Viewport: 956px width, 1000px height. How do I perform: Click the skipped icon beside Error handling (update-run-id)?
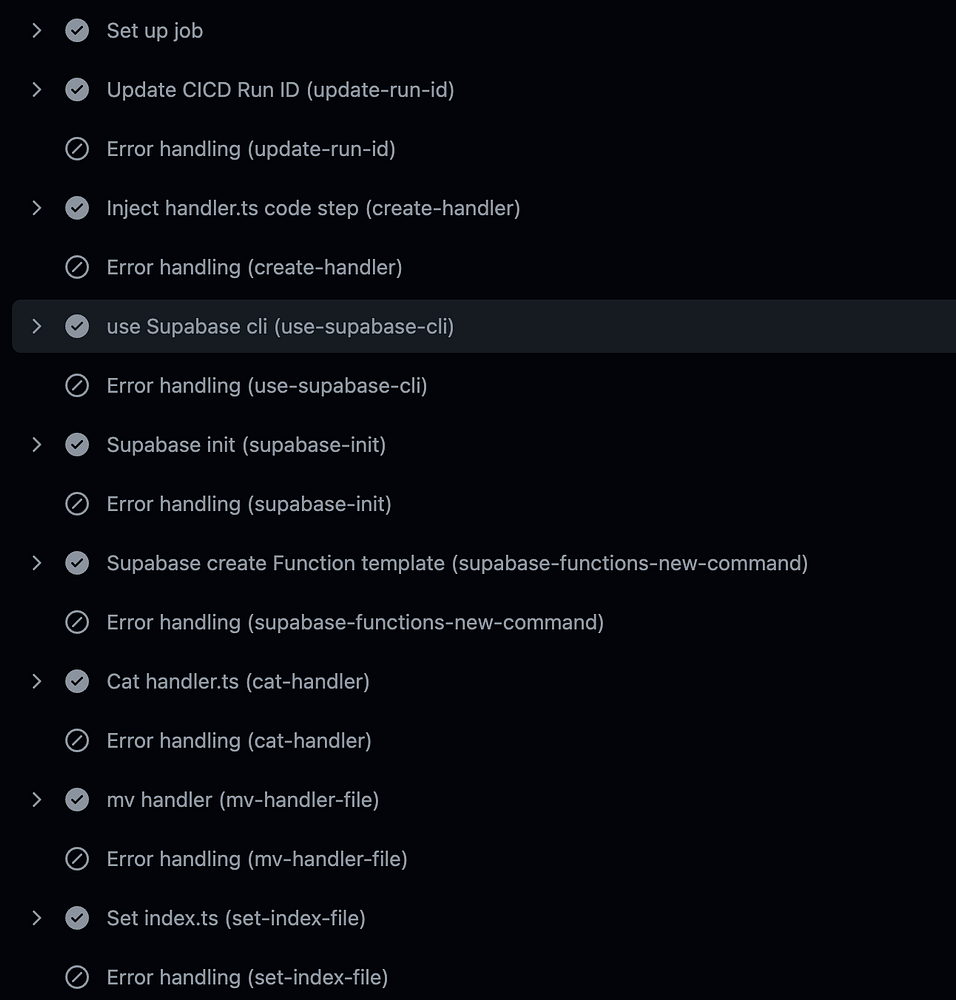[x=77, y=149]
